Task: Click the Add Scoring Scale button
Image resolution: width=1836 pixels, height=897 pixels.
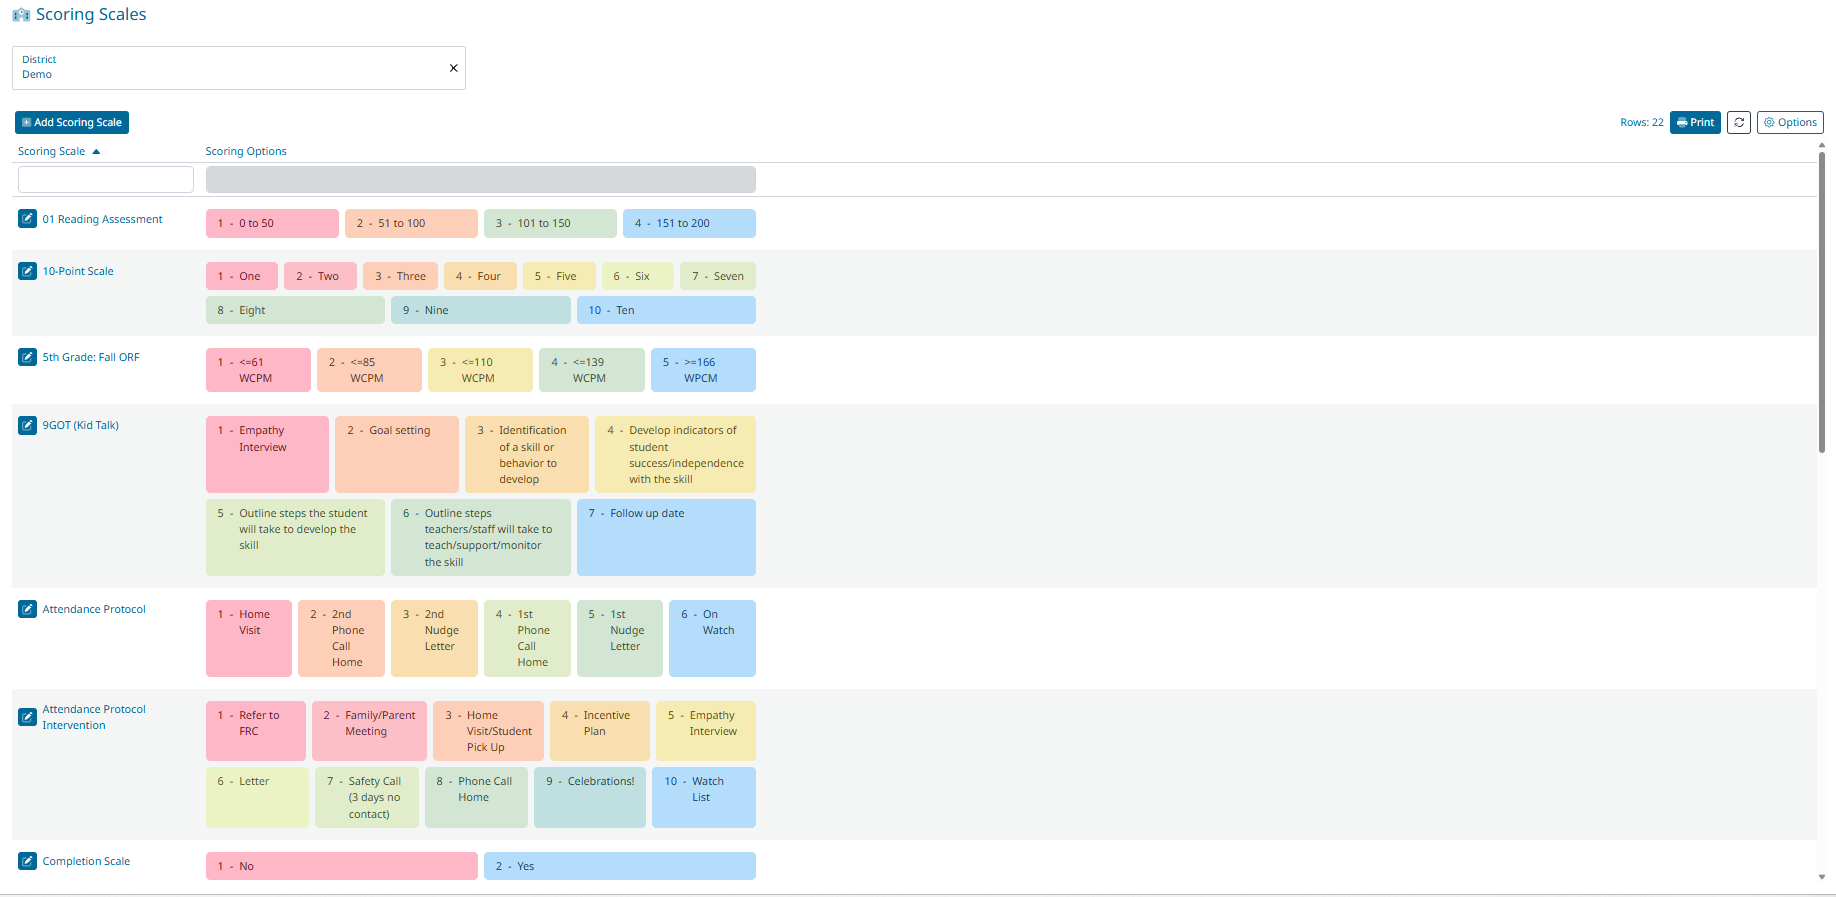Action: click(72, 123)
